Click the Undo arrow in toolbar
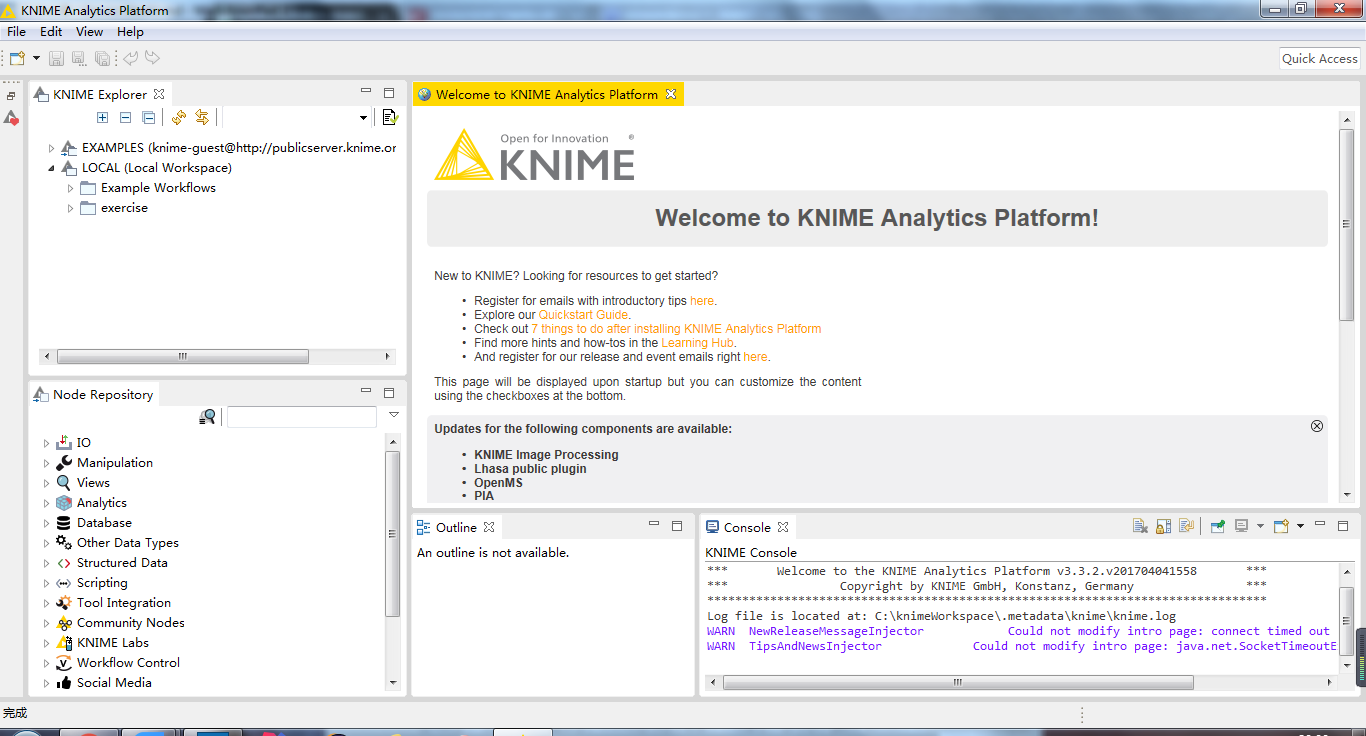The height and width of the screenshot is (736, 1366). tap(130, 58)
